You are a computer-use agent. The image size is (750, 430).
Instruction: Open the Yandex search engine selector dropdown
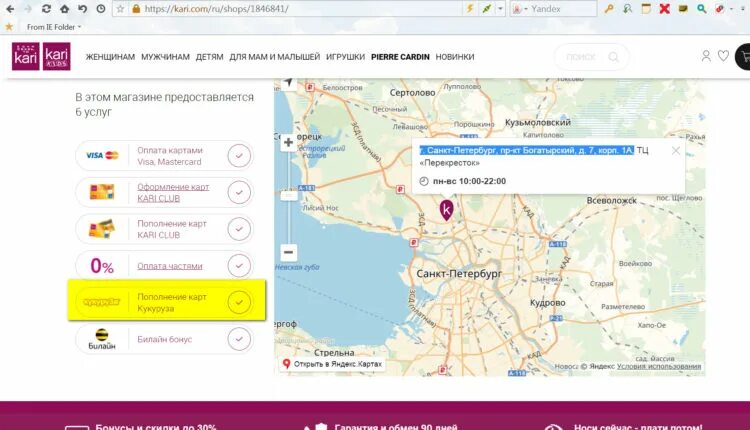click(519, 9)
